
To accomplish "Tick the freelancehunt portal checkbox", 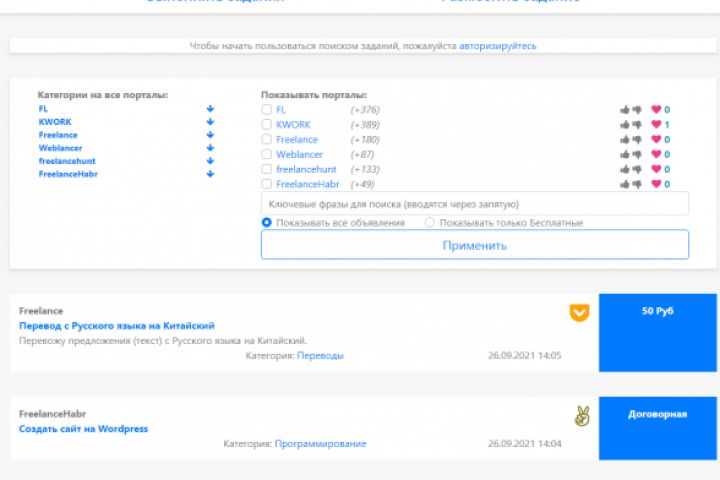I will pyautogui.click(x=266, y=169).
